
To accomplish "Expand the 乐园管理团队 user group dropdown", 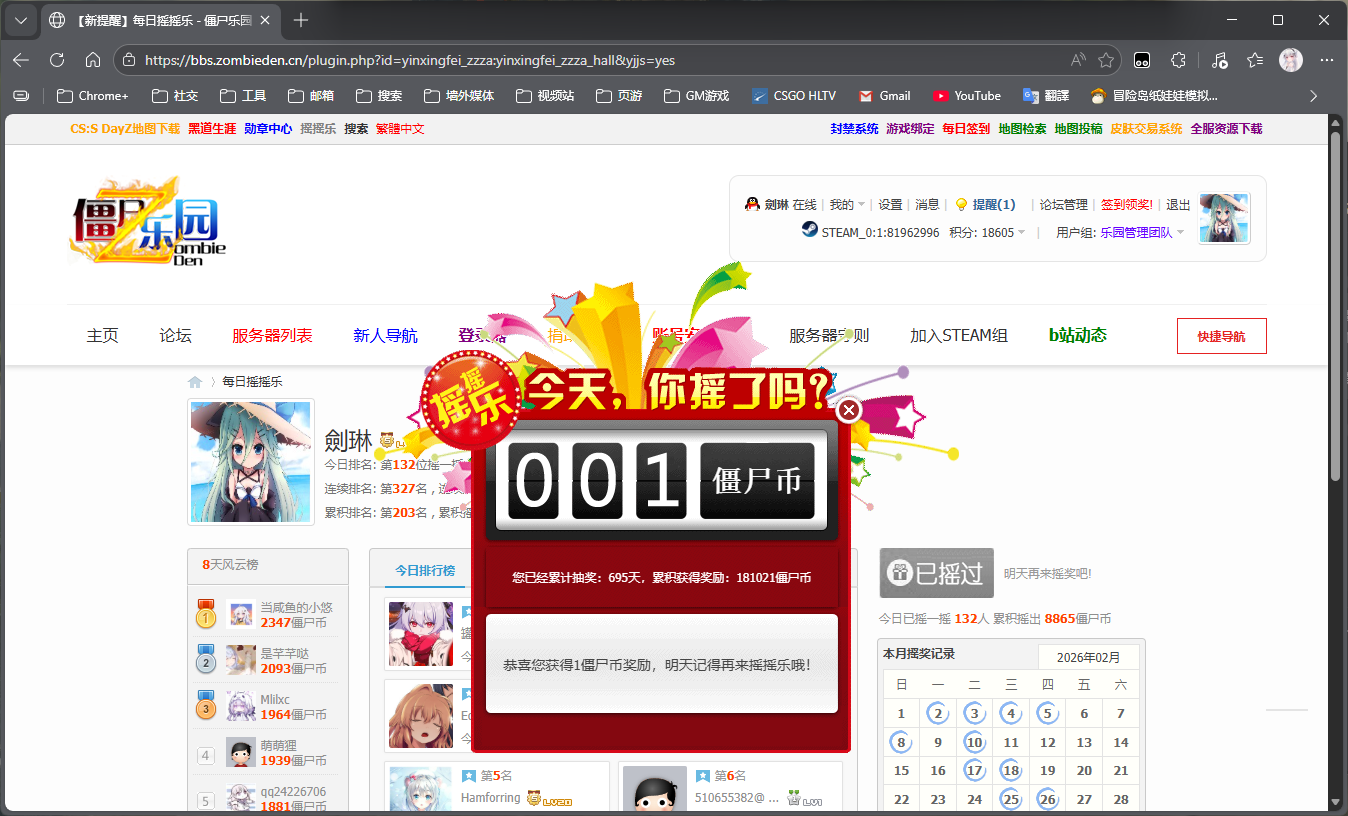I will 1180,232.
